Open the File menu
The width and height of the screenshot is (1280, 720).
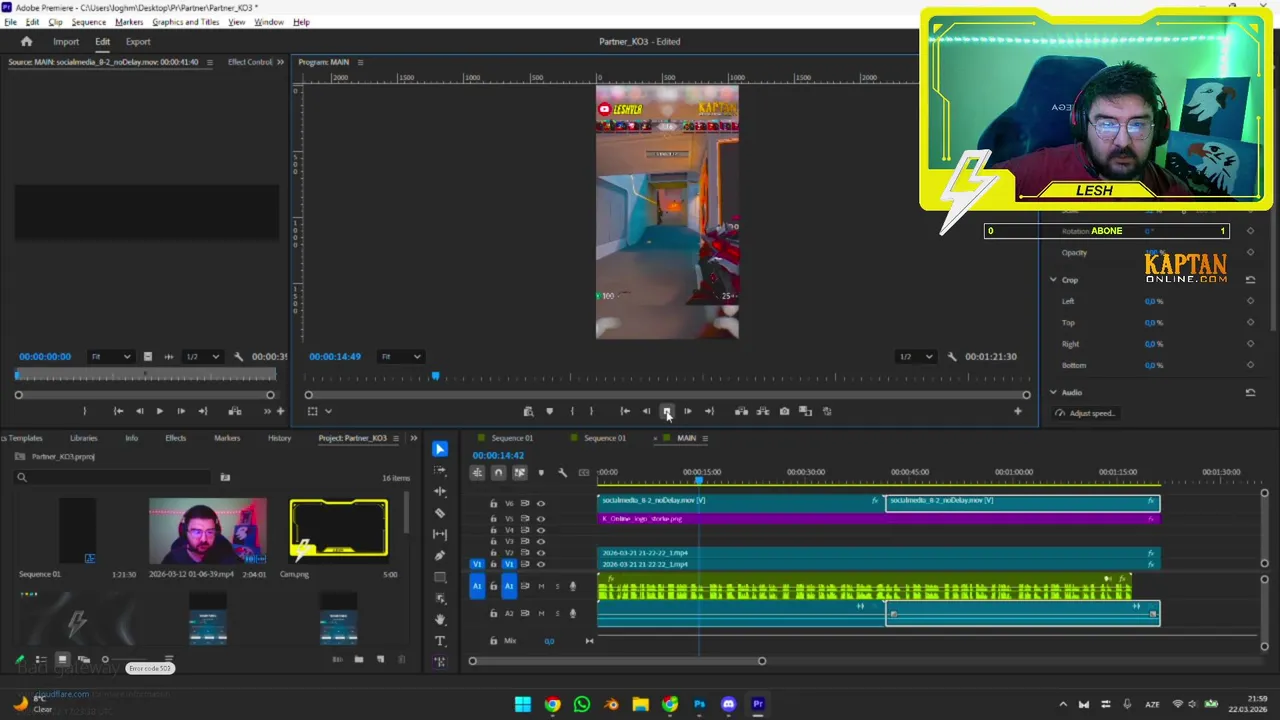[x=10, y=22]
